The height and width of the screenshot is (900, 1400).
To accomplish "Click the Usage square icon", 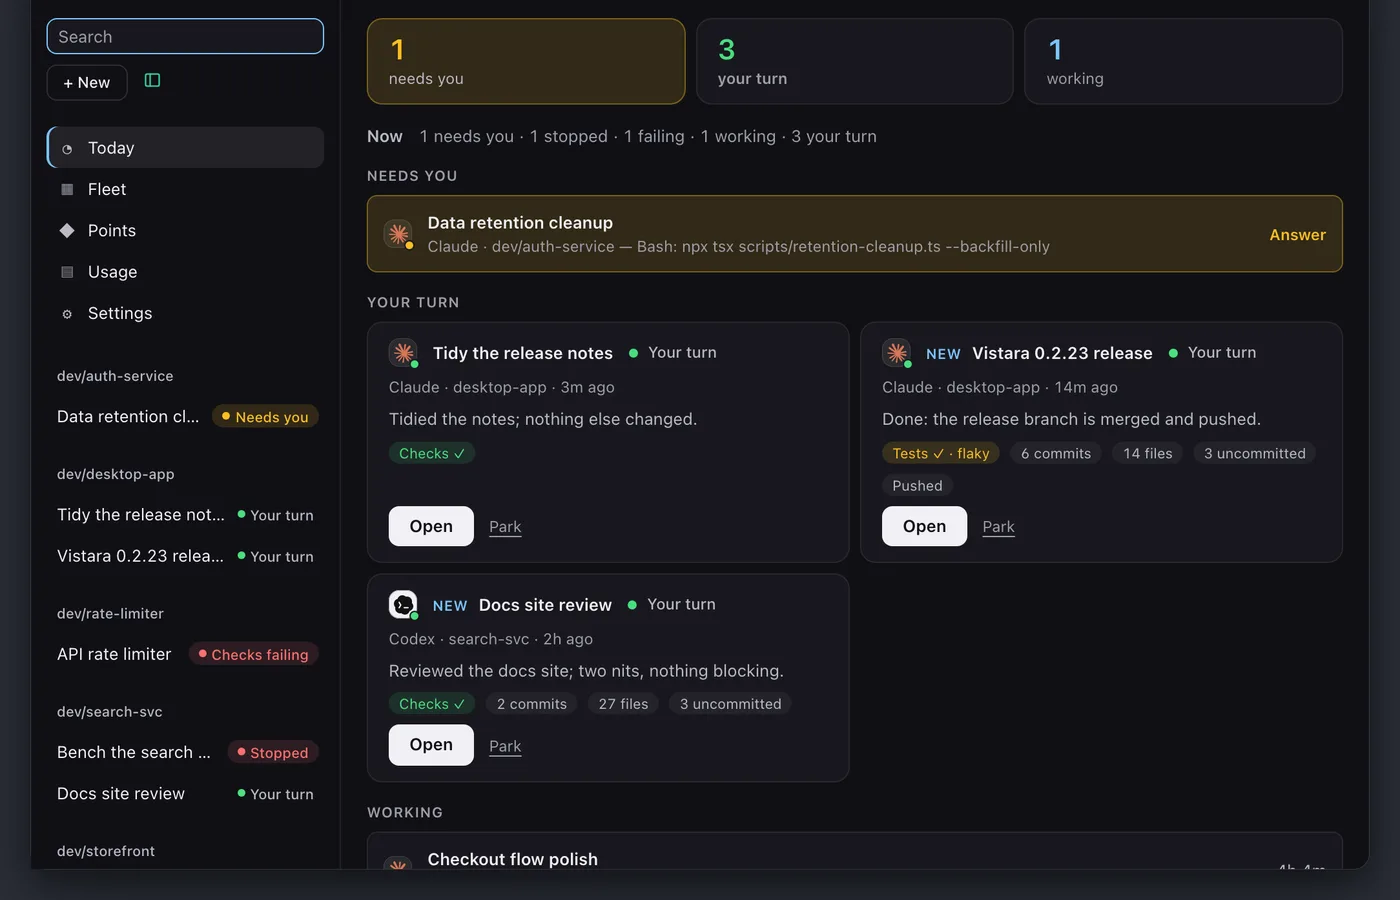I will pos(67,272).
